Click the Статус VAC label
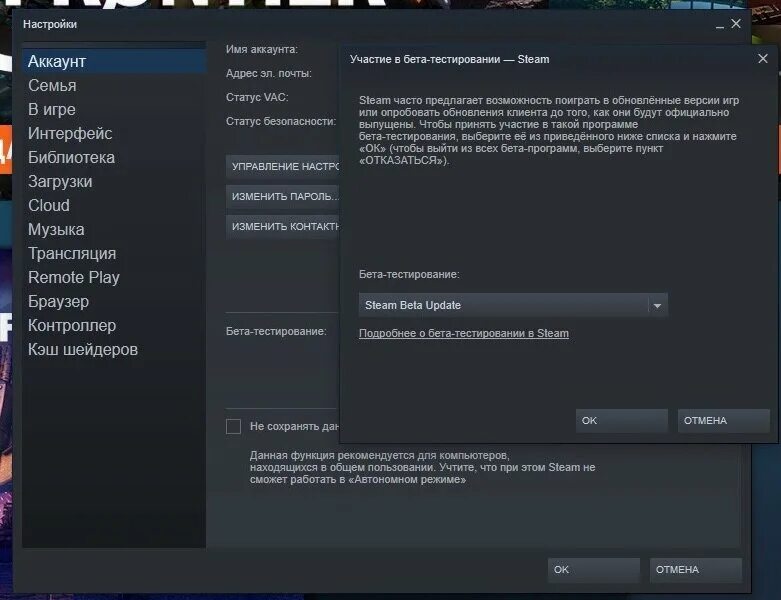Screen dimensions: 781x600 coord(257,97)
